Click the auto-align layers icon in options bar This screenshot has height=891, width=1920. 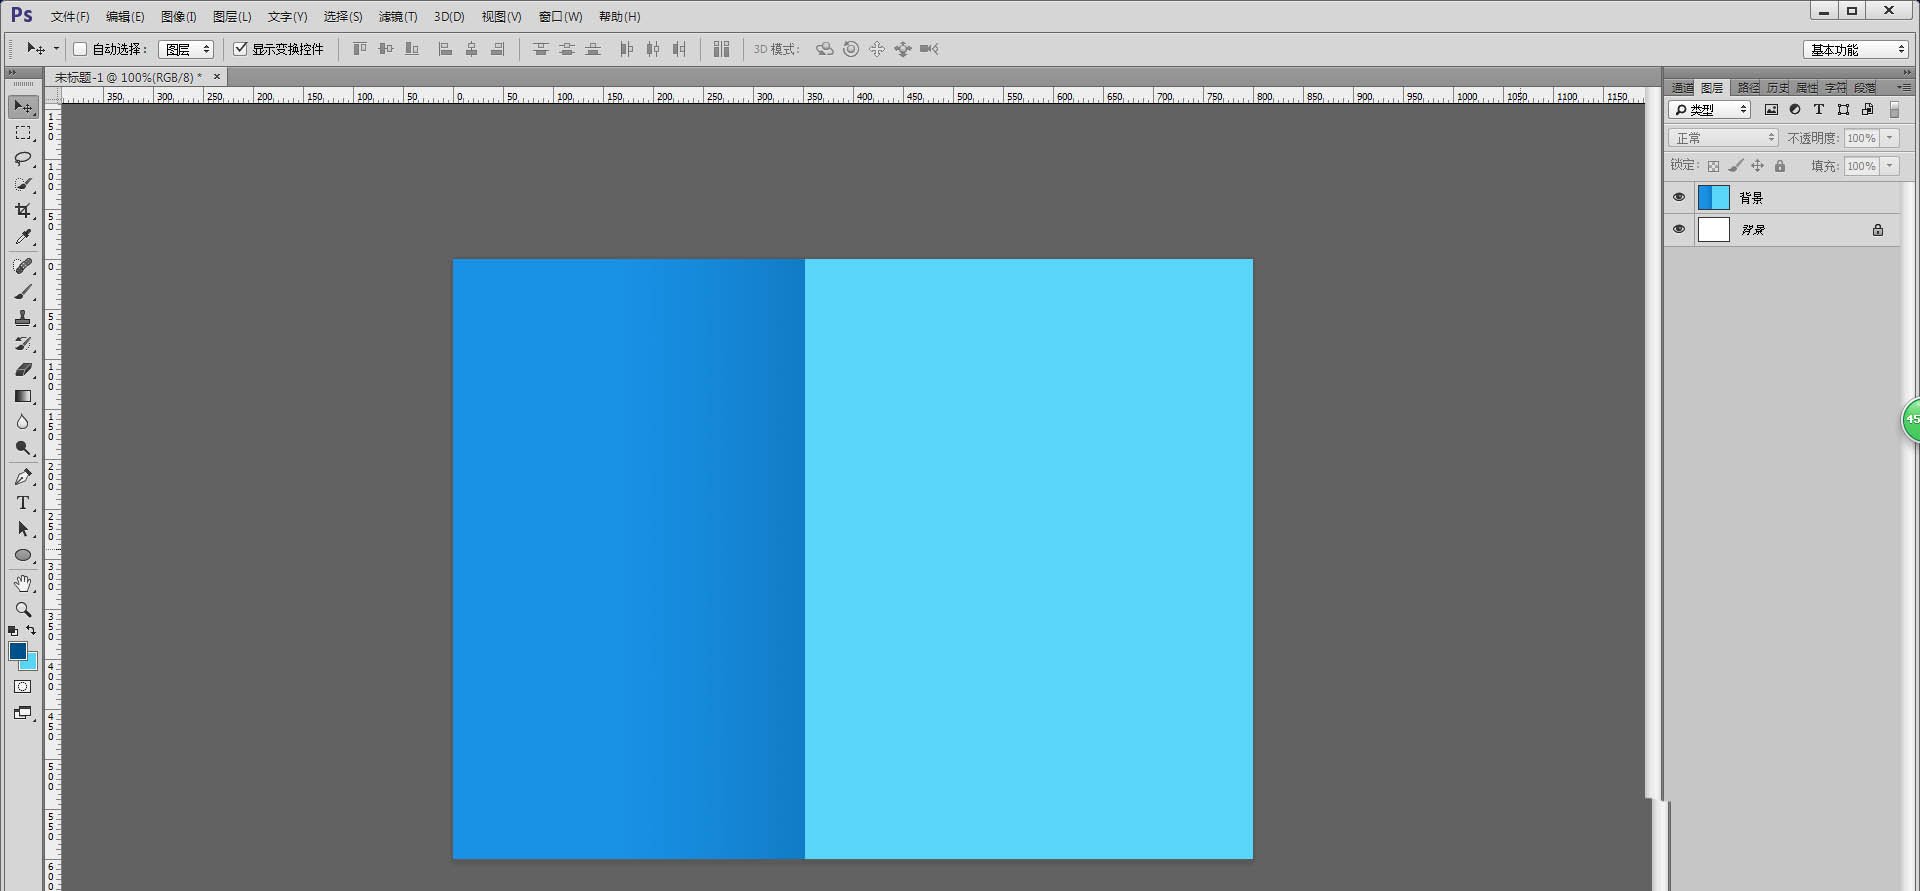[721, 49]
